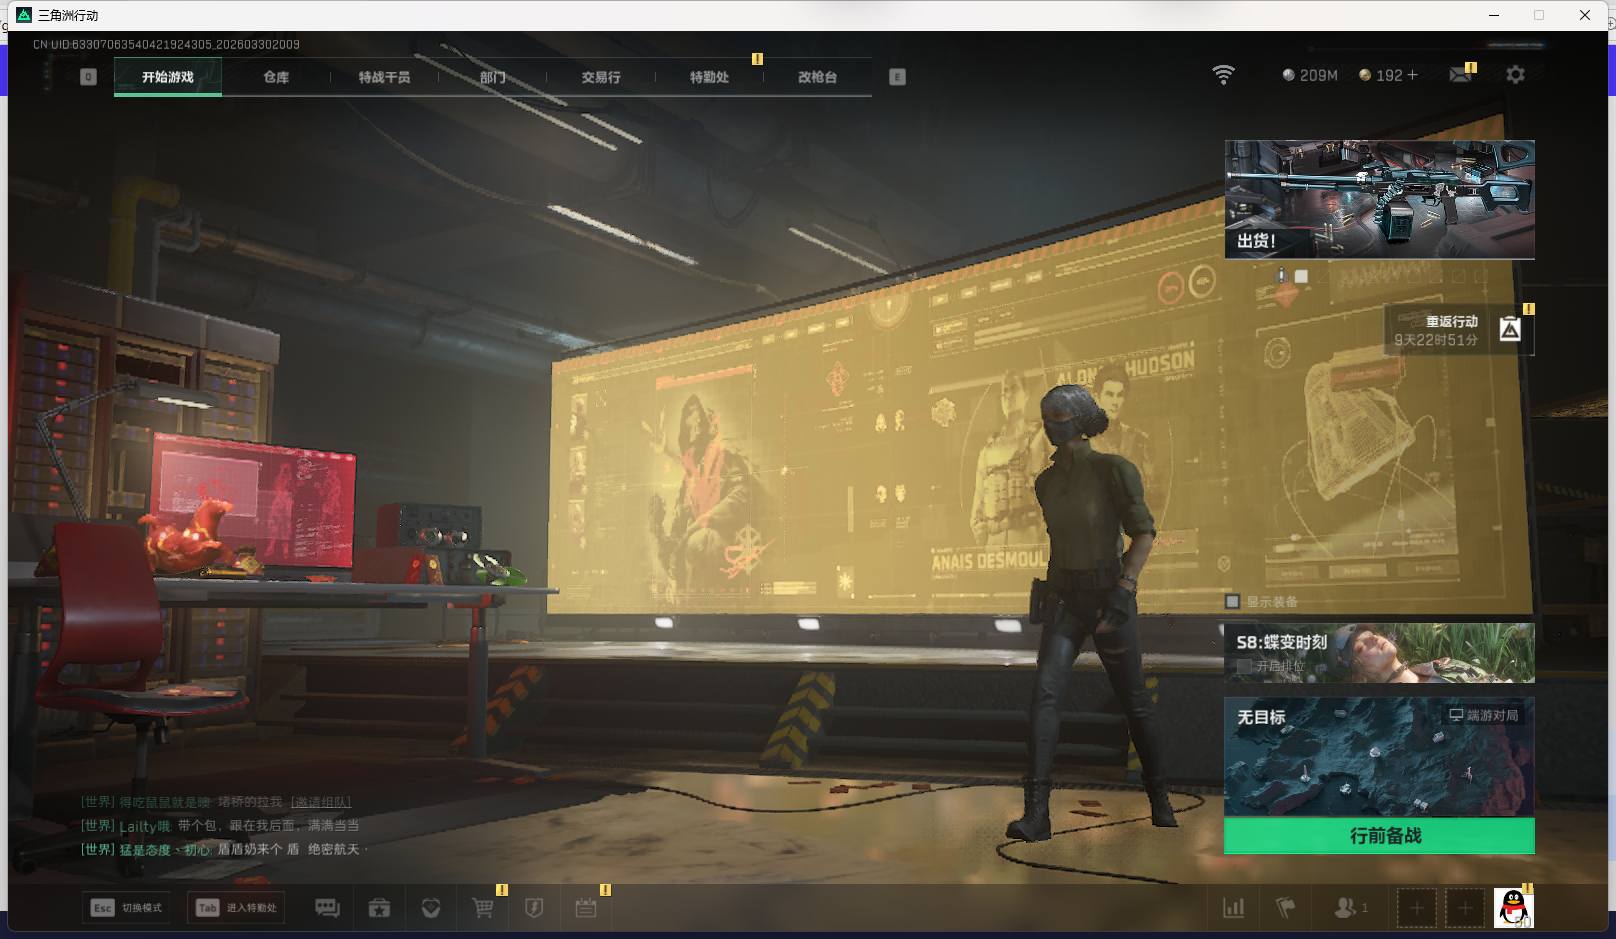The image size is (1616, 939).
Task: Open the chat bubble icon in bottom bar
Action: (327, 907)
